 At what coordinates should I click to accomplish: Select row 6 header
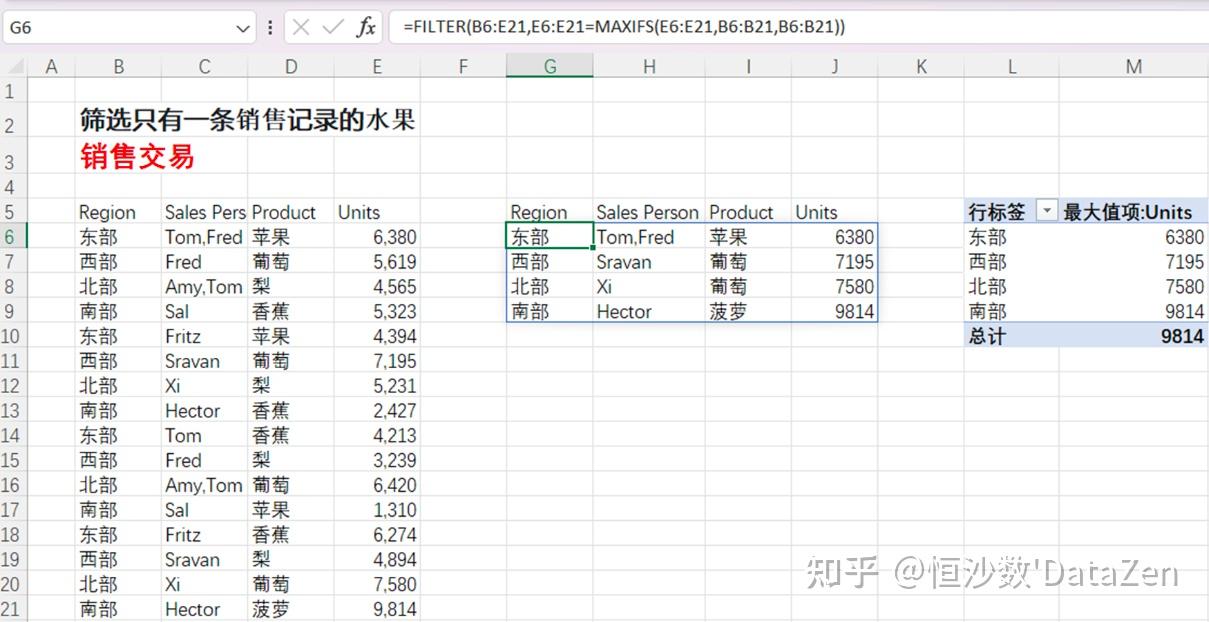[11, 237]
